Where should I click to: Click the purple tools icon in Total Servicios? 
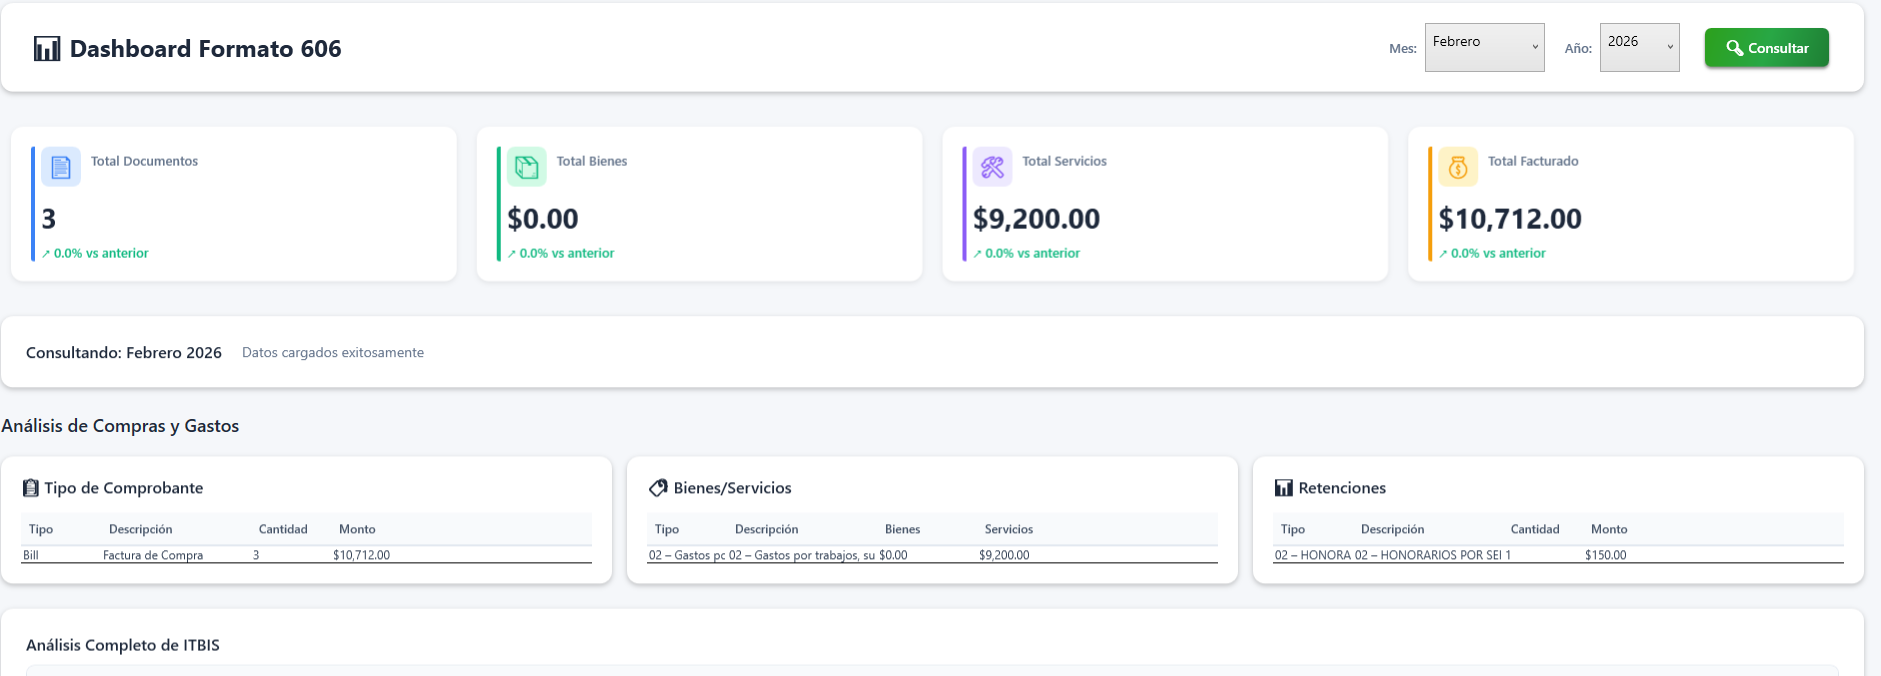tap(992, 167)
